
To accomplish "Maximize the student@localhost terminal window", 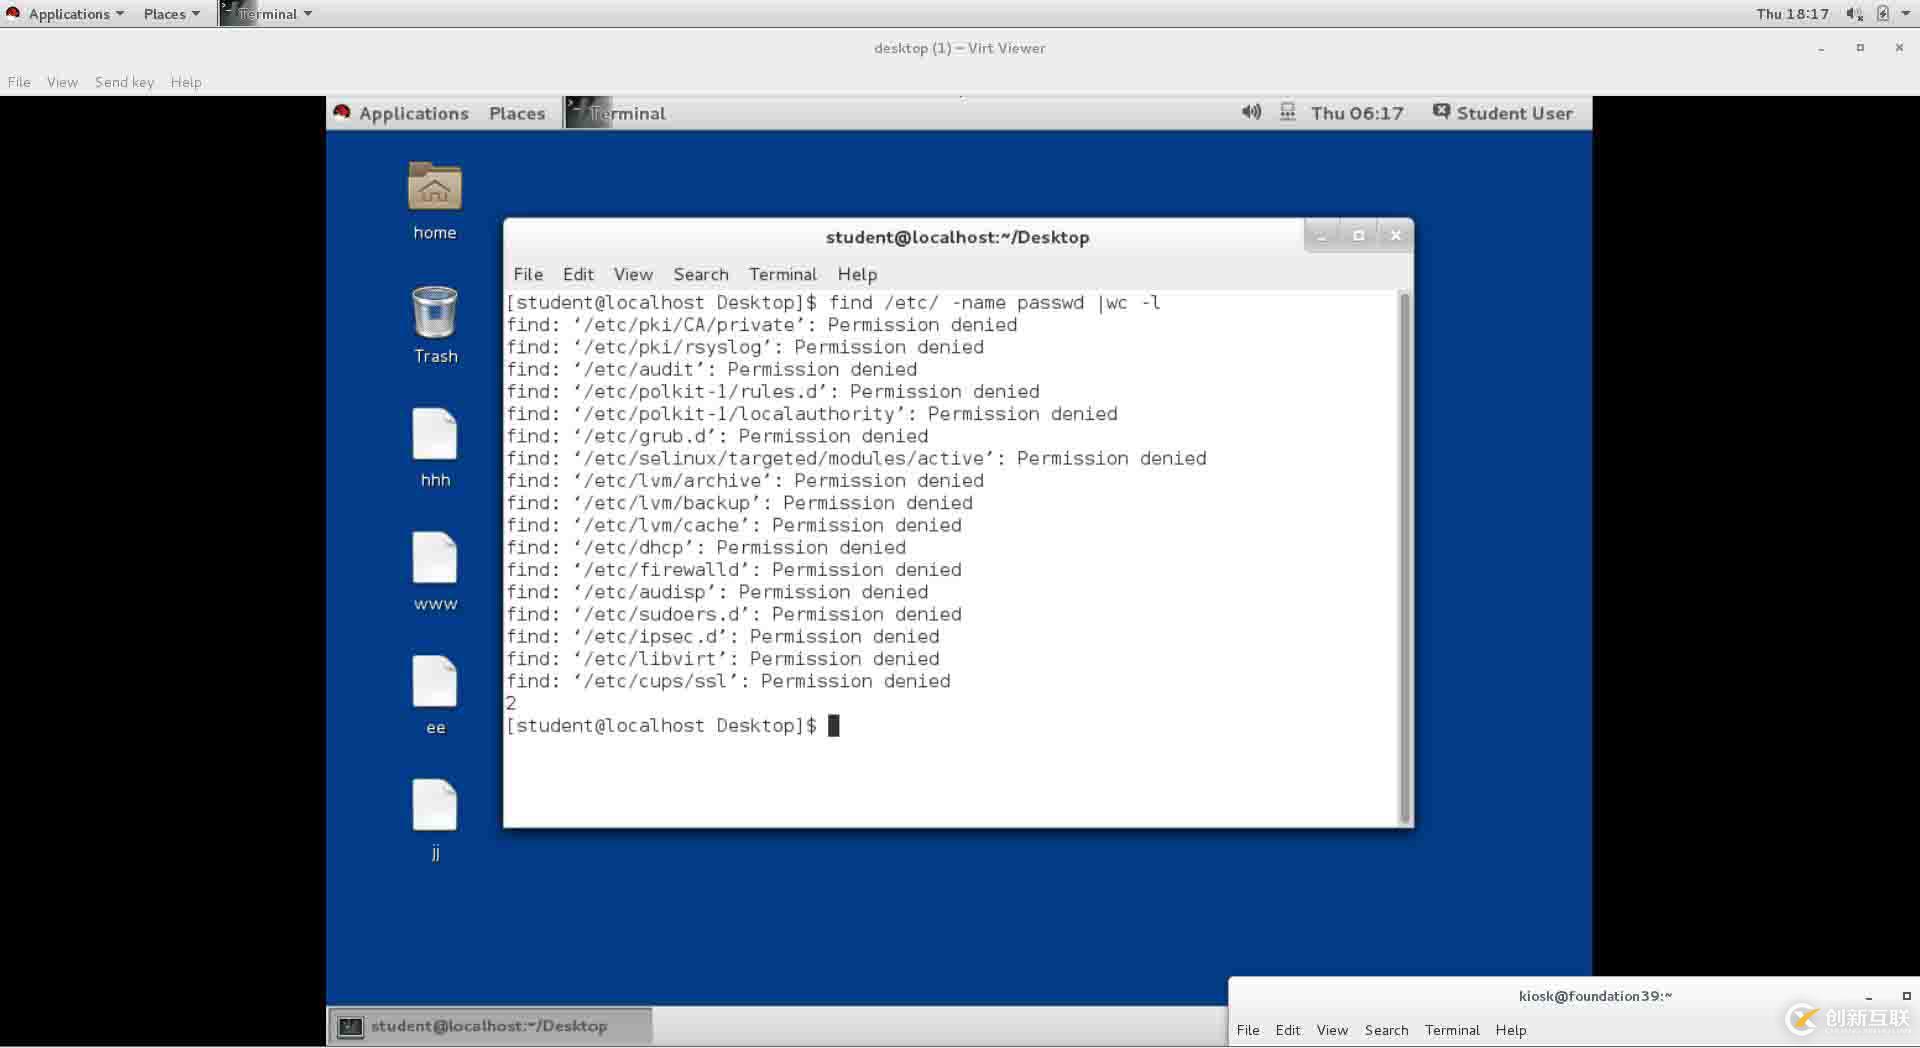I will tap(1358, 236).
